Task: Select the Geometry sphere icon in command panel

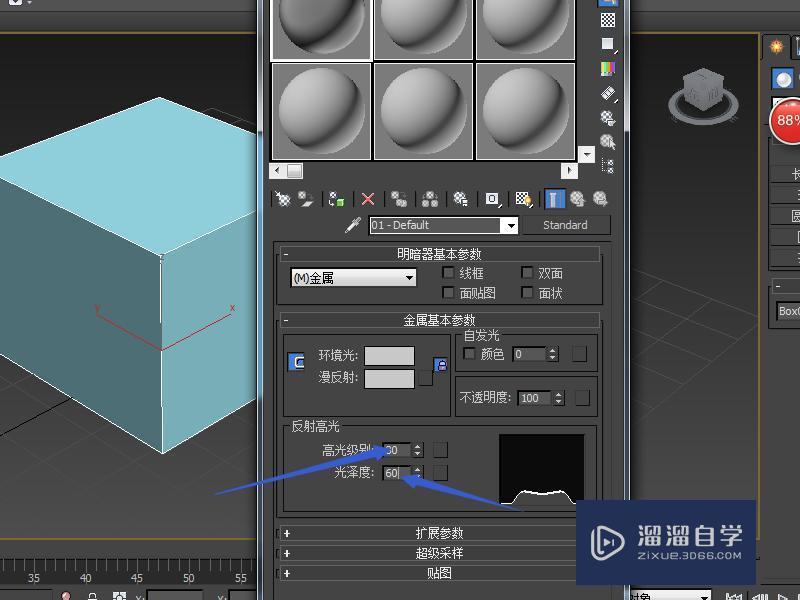Action: point(783,79)
